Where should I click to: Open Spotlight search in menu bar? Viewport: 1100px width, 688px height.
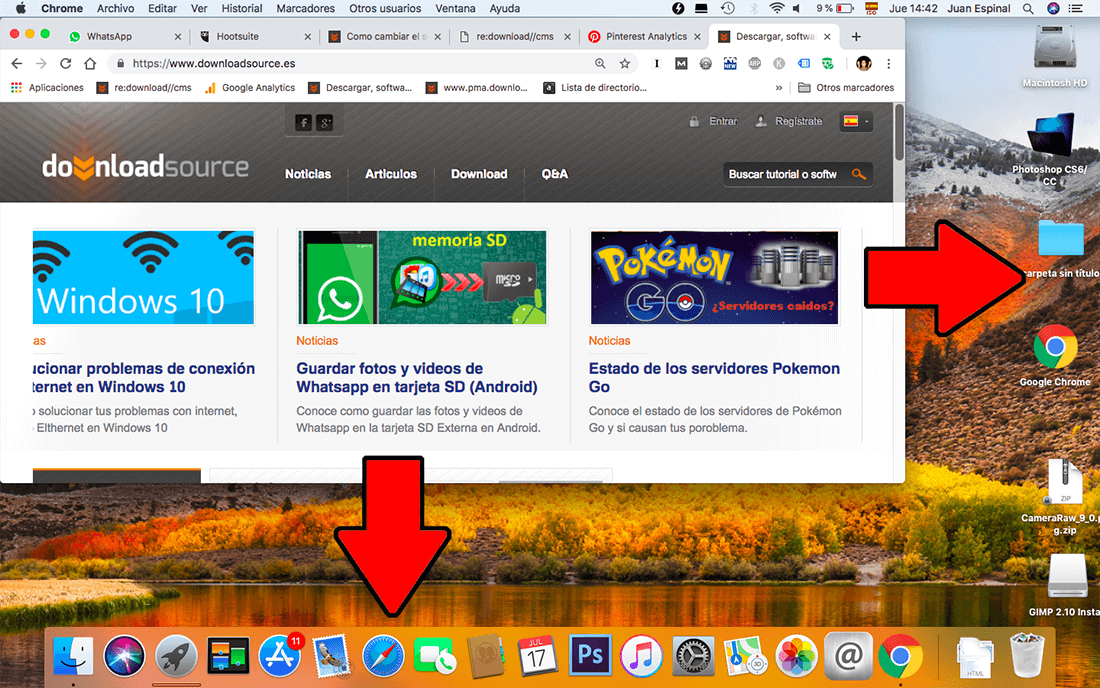(x=1028, y=8)
